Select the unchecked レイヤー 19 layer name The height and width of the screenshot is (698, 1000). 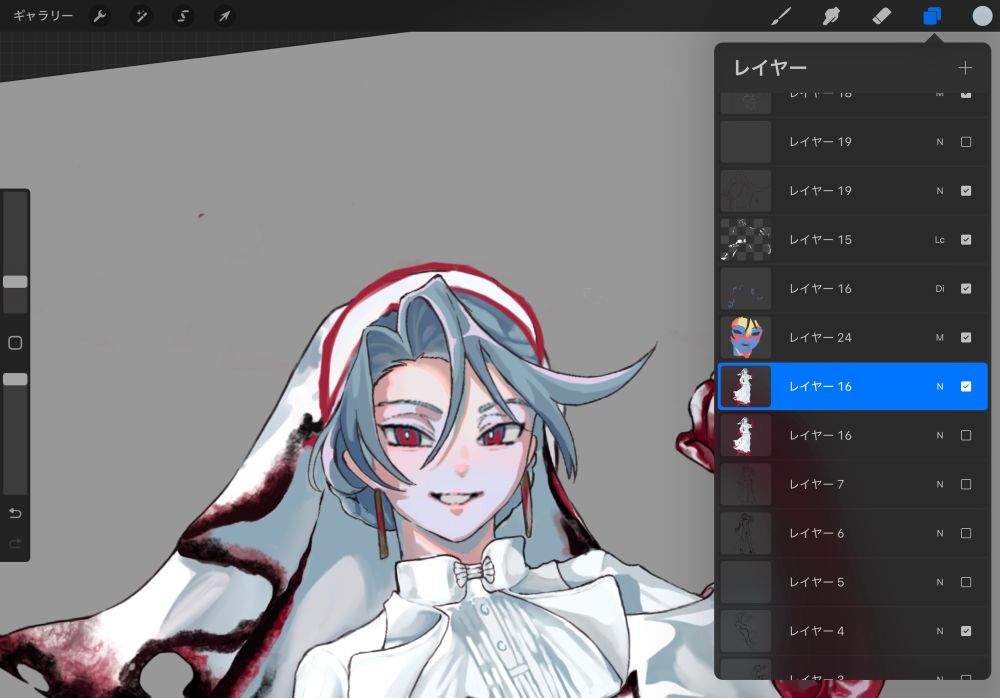pyautogui.click(x=820, y=142)
